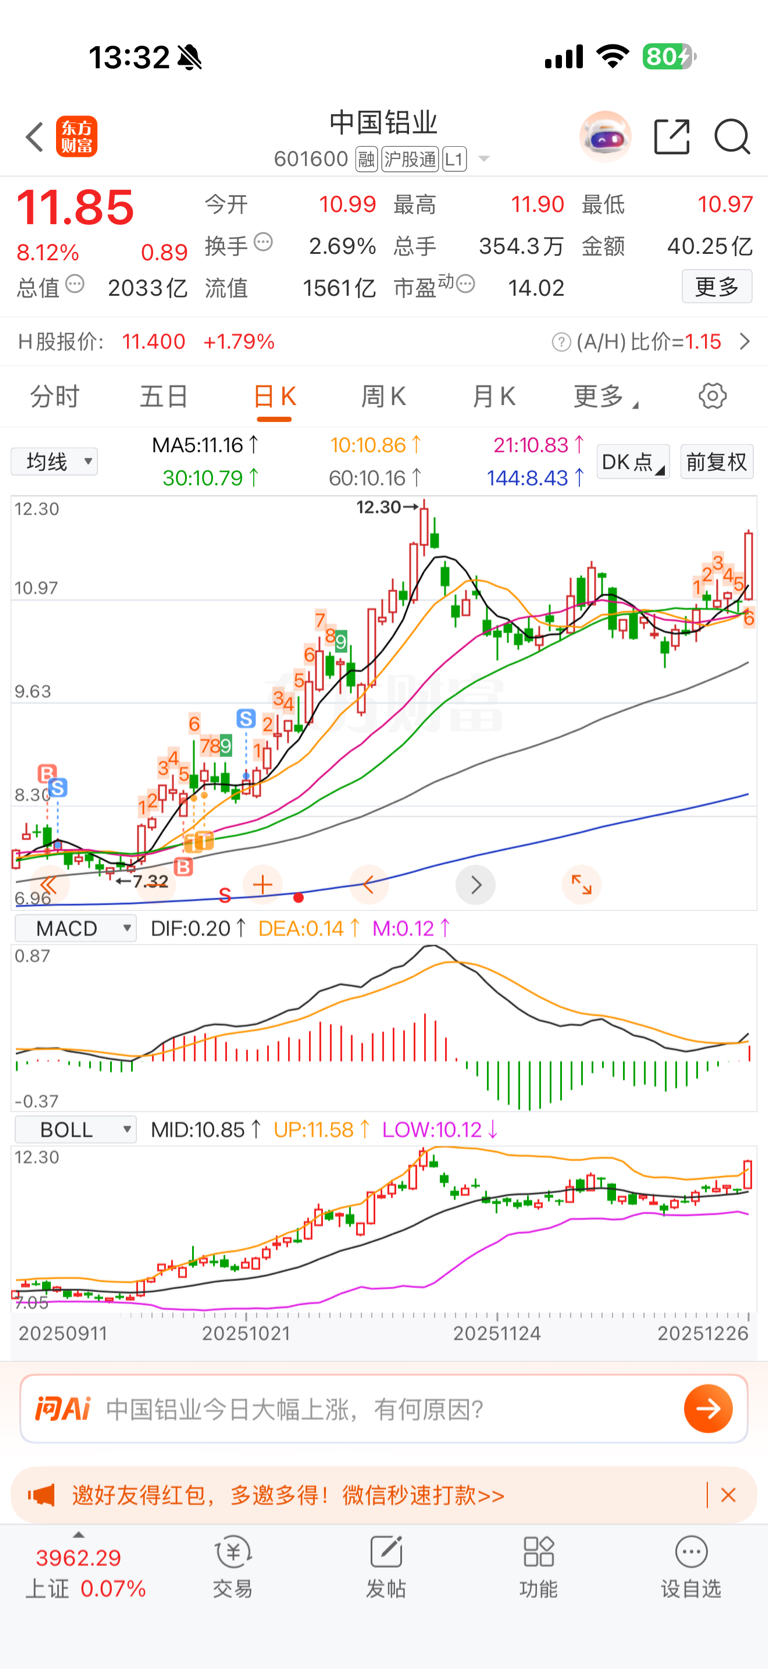Select the 日K tab

[x=274, y=397]
